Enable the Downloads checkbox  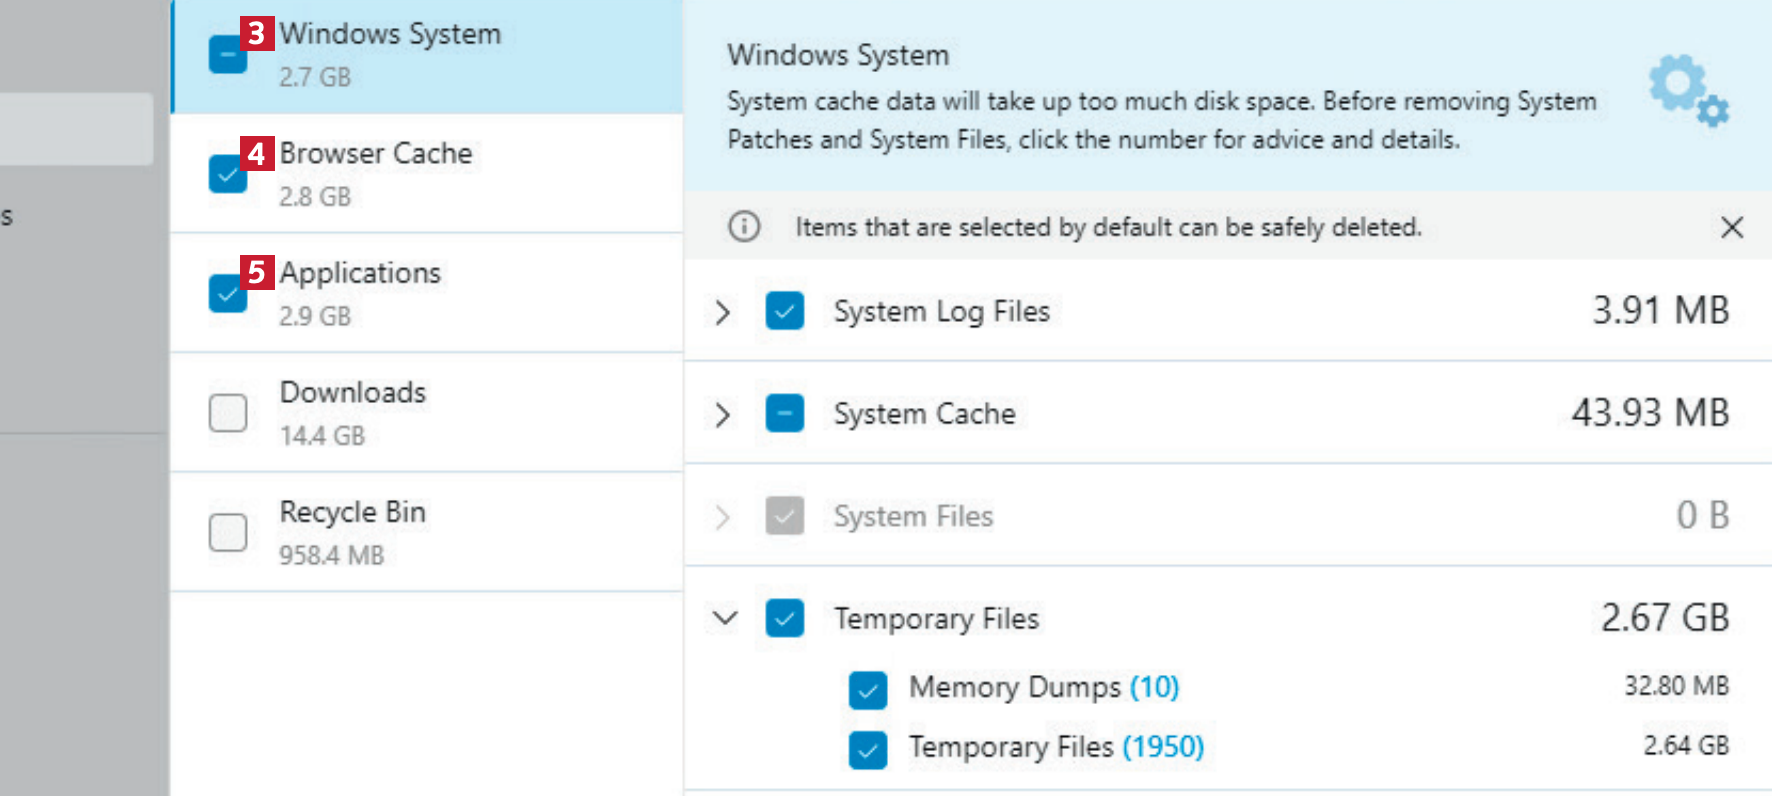click(228, 412)
